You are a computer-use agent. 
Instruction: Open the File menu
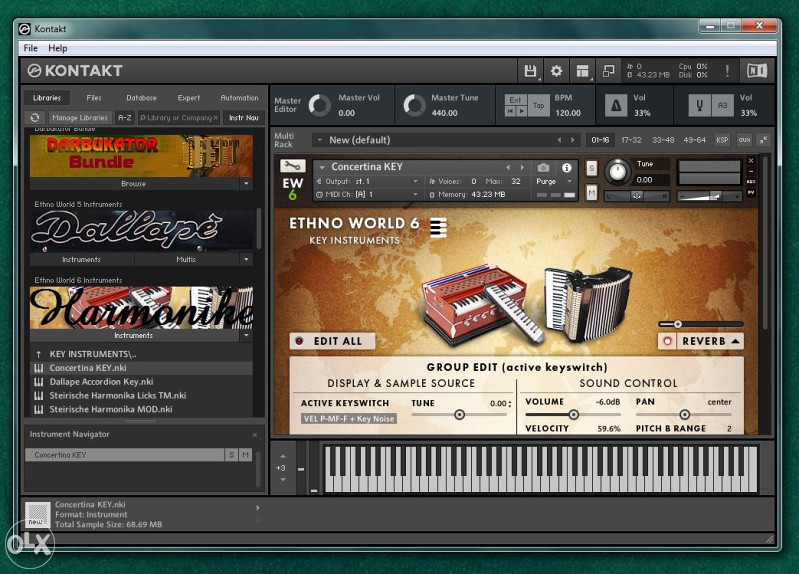coord(31,48)
